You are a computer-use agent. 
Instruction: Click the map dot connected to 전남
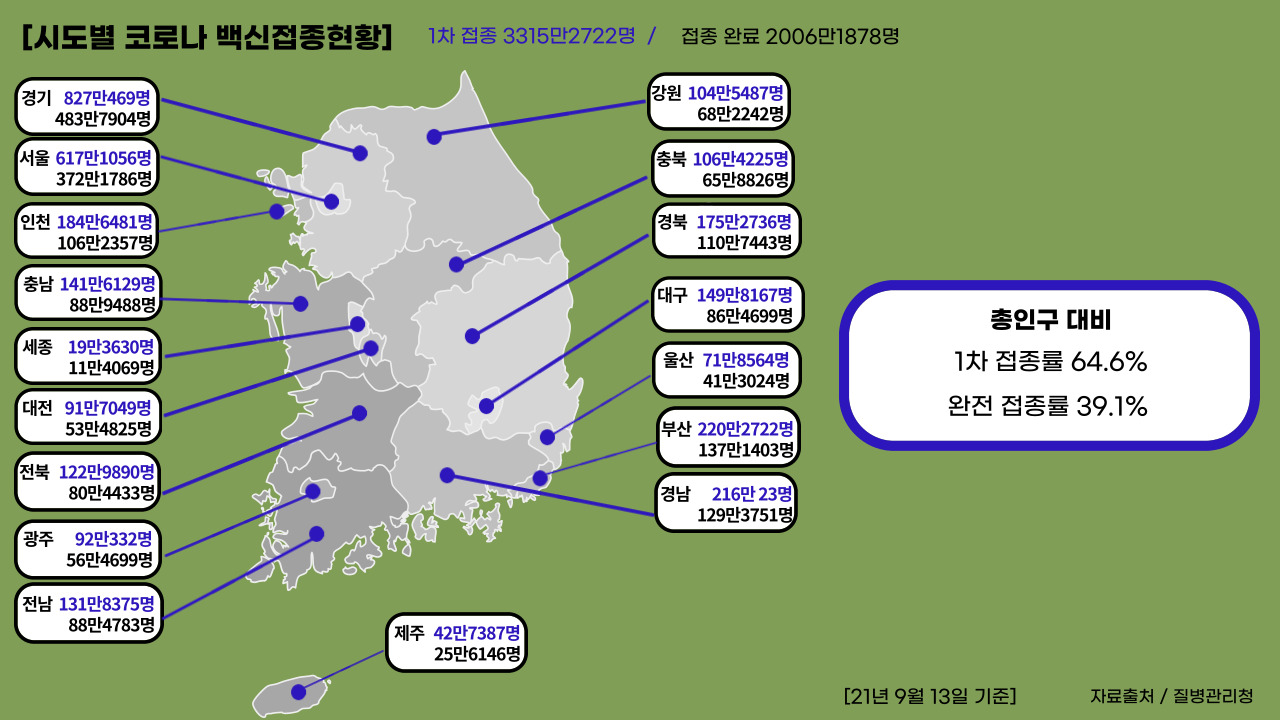(317, 534)
